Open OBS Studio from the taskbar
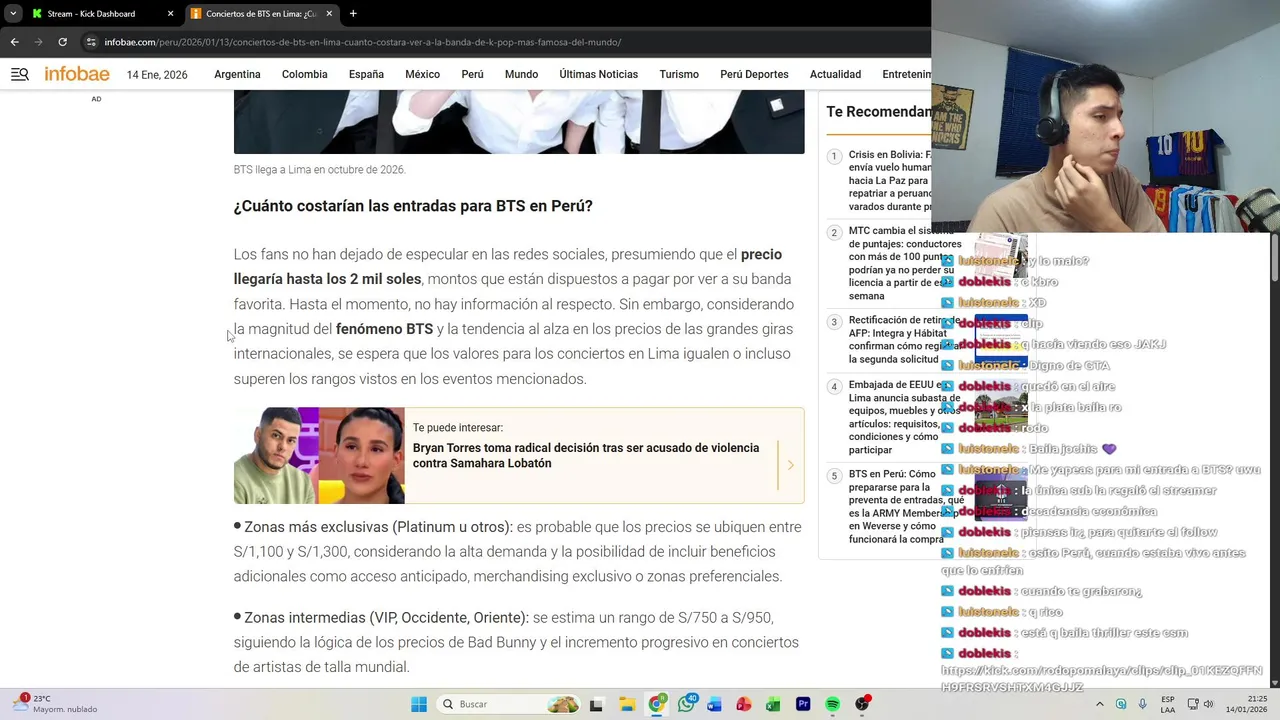This screenshot has height=720, width=1280. [862, 704]
